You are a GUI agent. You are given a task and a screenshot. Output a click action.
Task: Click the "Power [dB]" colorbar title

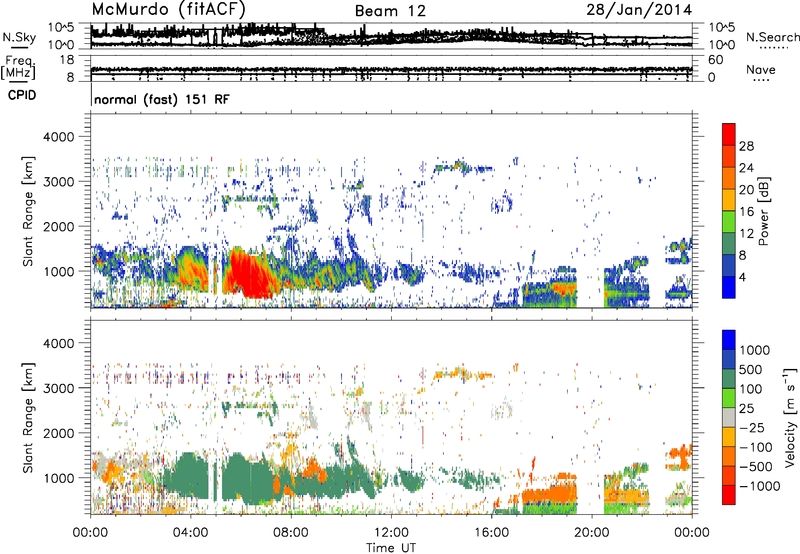763,211
